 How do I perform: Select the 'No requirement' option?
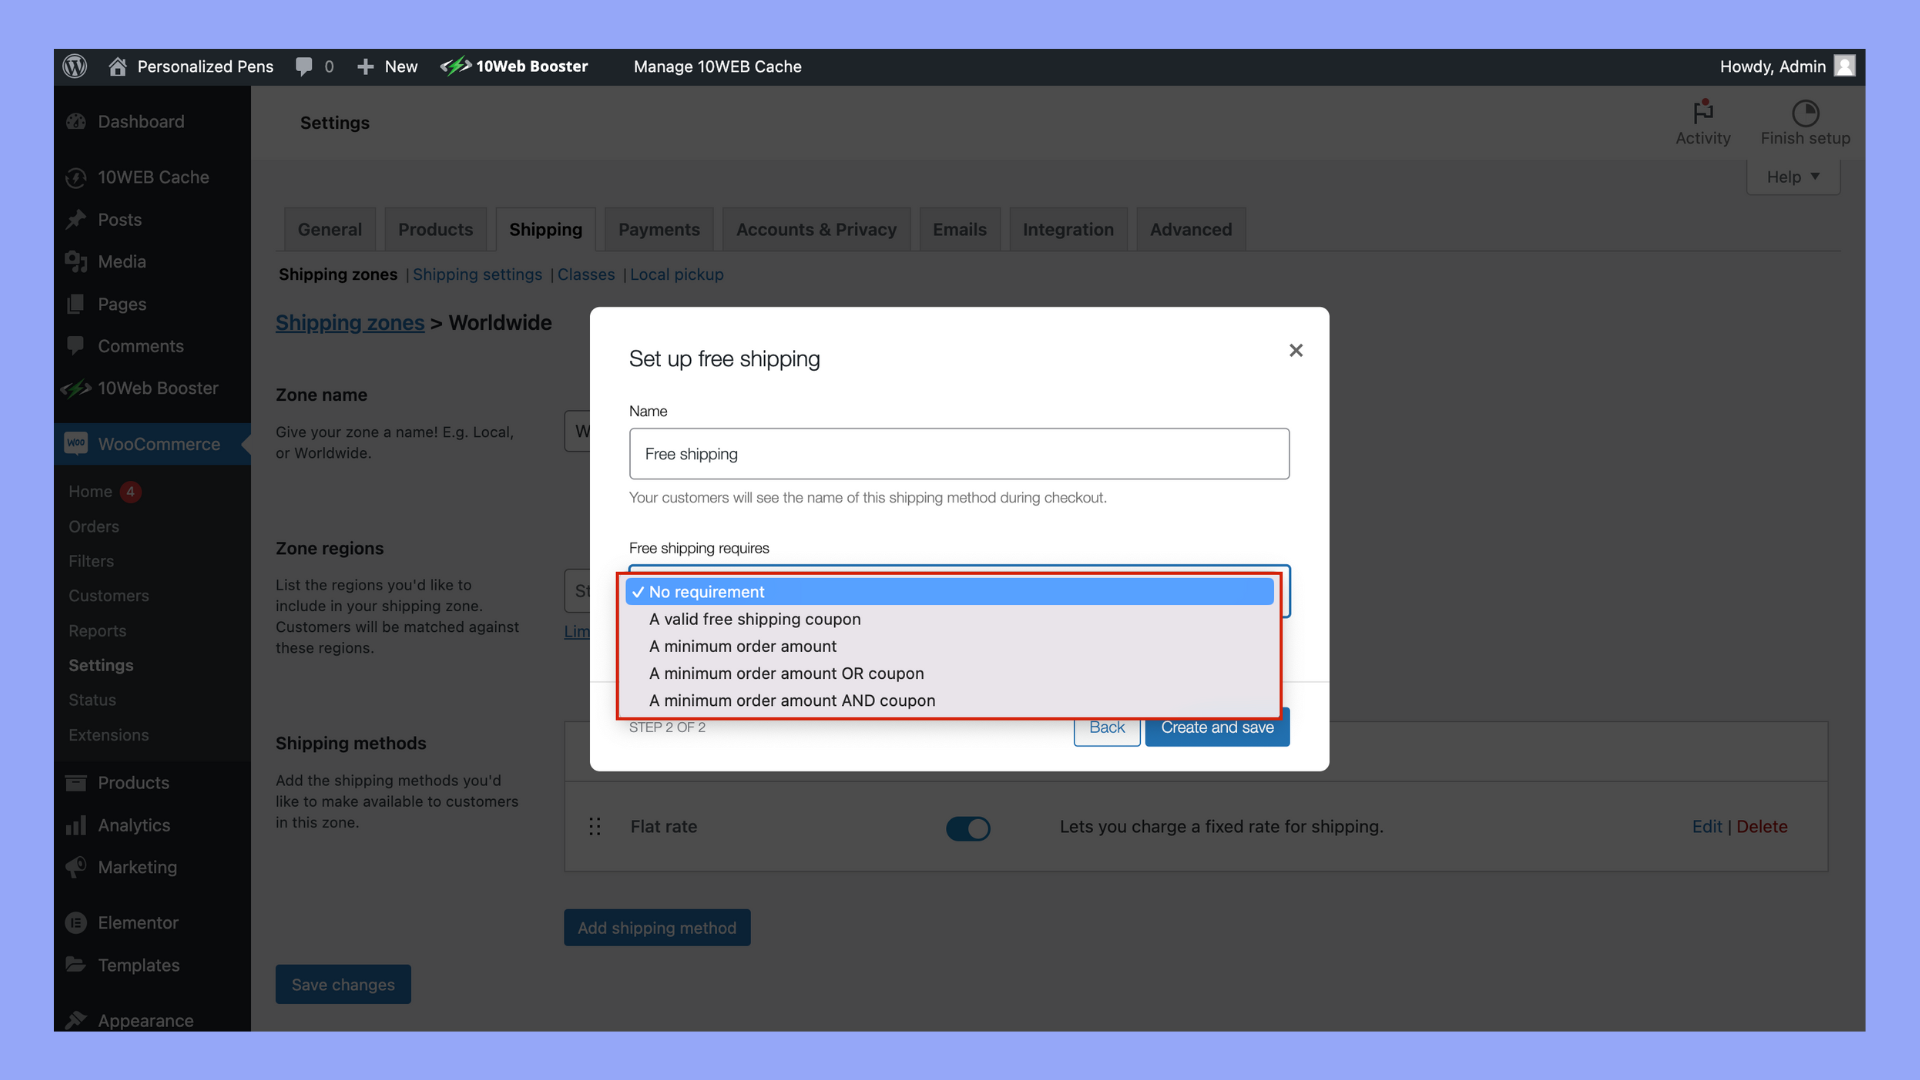pyautogui.click(x=707, y=592)
